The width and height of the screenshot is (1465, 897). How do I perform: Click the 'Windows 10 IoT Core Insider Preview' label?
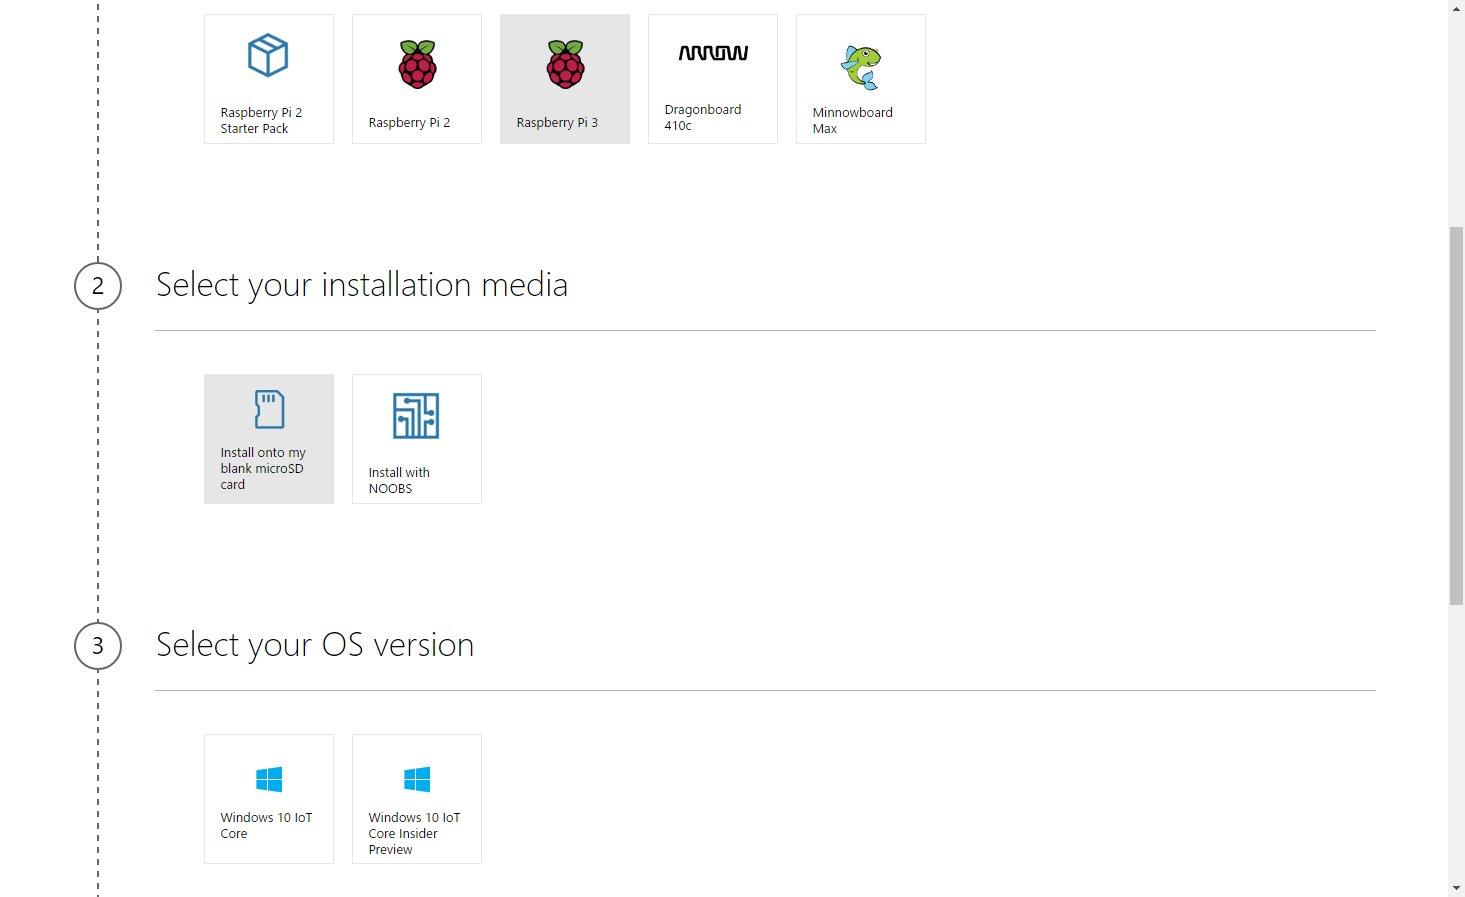pyautogui.click(x=414, y=834)
